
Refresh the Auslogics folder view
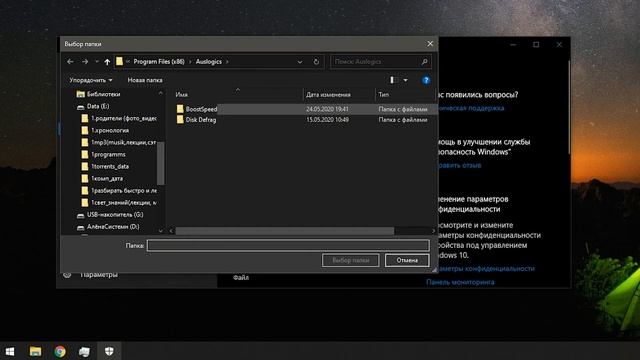(316, 62)
